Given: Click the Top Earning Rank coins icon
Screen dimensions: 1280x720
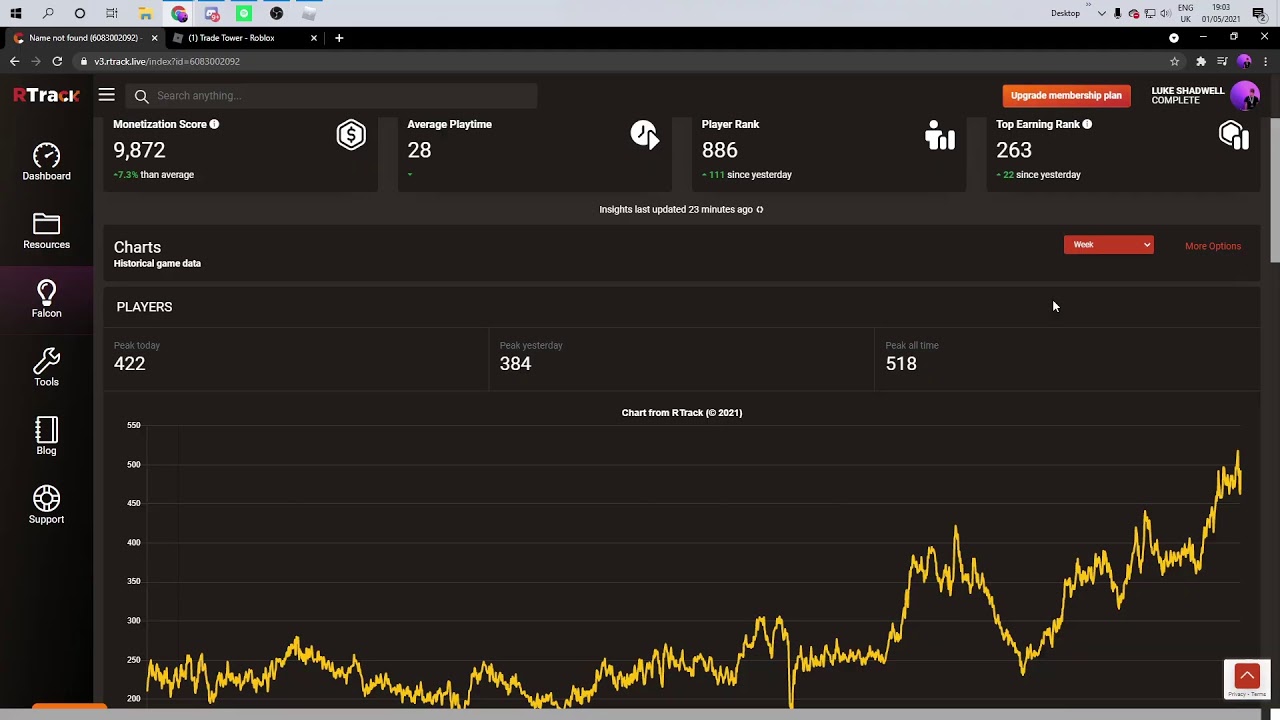Looking at the screenshot, I should (x=1234, y=135).
